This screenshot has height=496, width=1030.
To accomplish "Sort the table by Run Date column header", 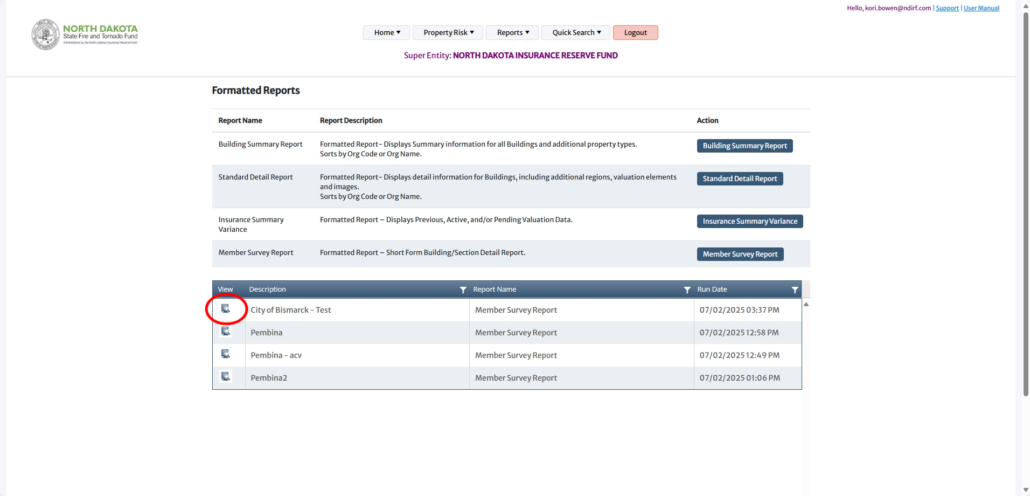I will pyautogui.click(x=713, y=290).
